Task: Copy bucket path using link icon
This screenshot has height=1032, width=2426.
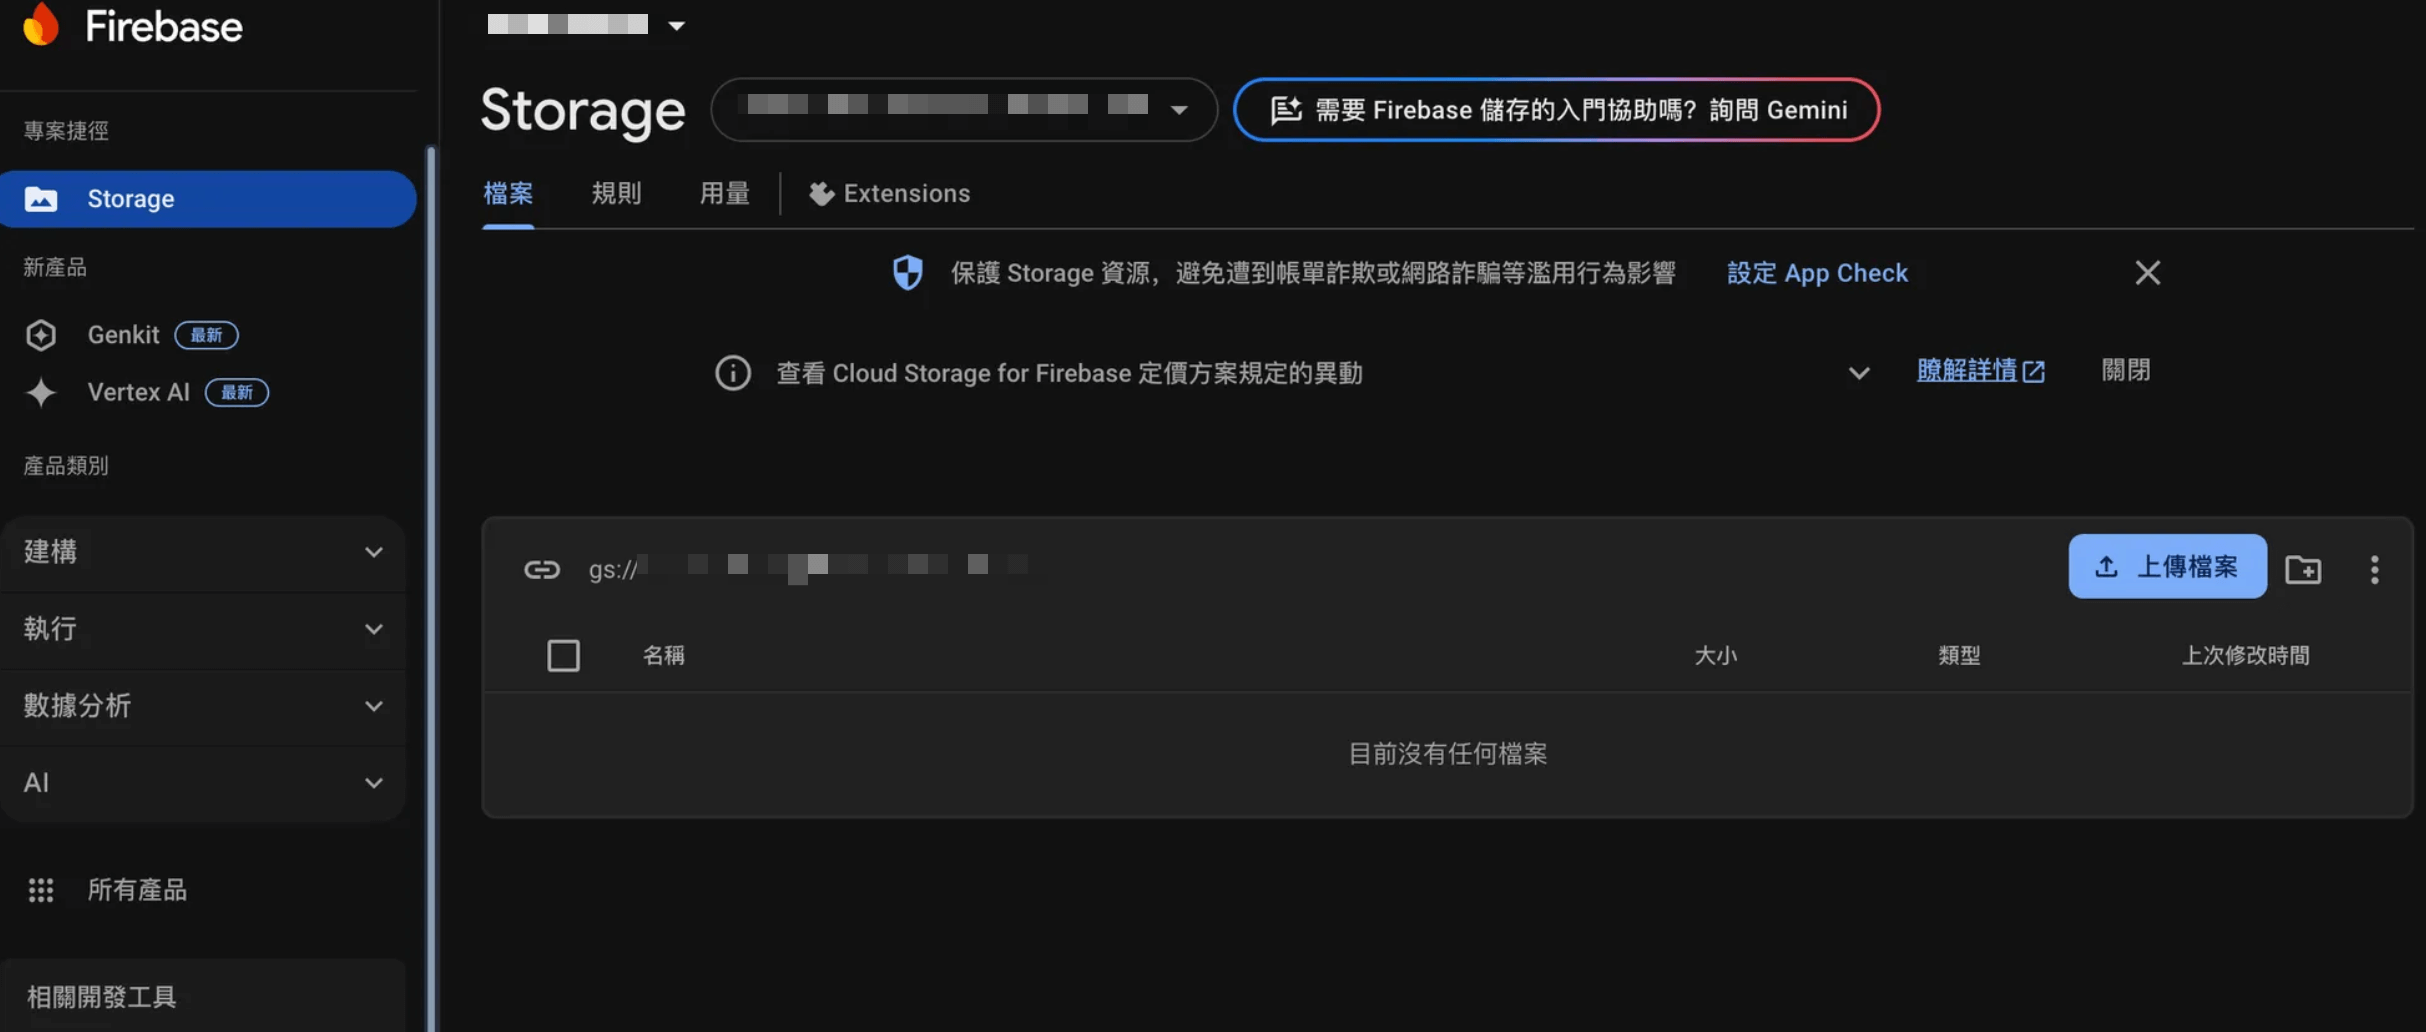Action: (x=542, y=569)
